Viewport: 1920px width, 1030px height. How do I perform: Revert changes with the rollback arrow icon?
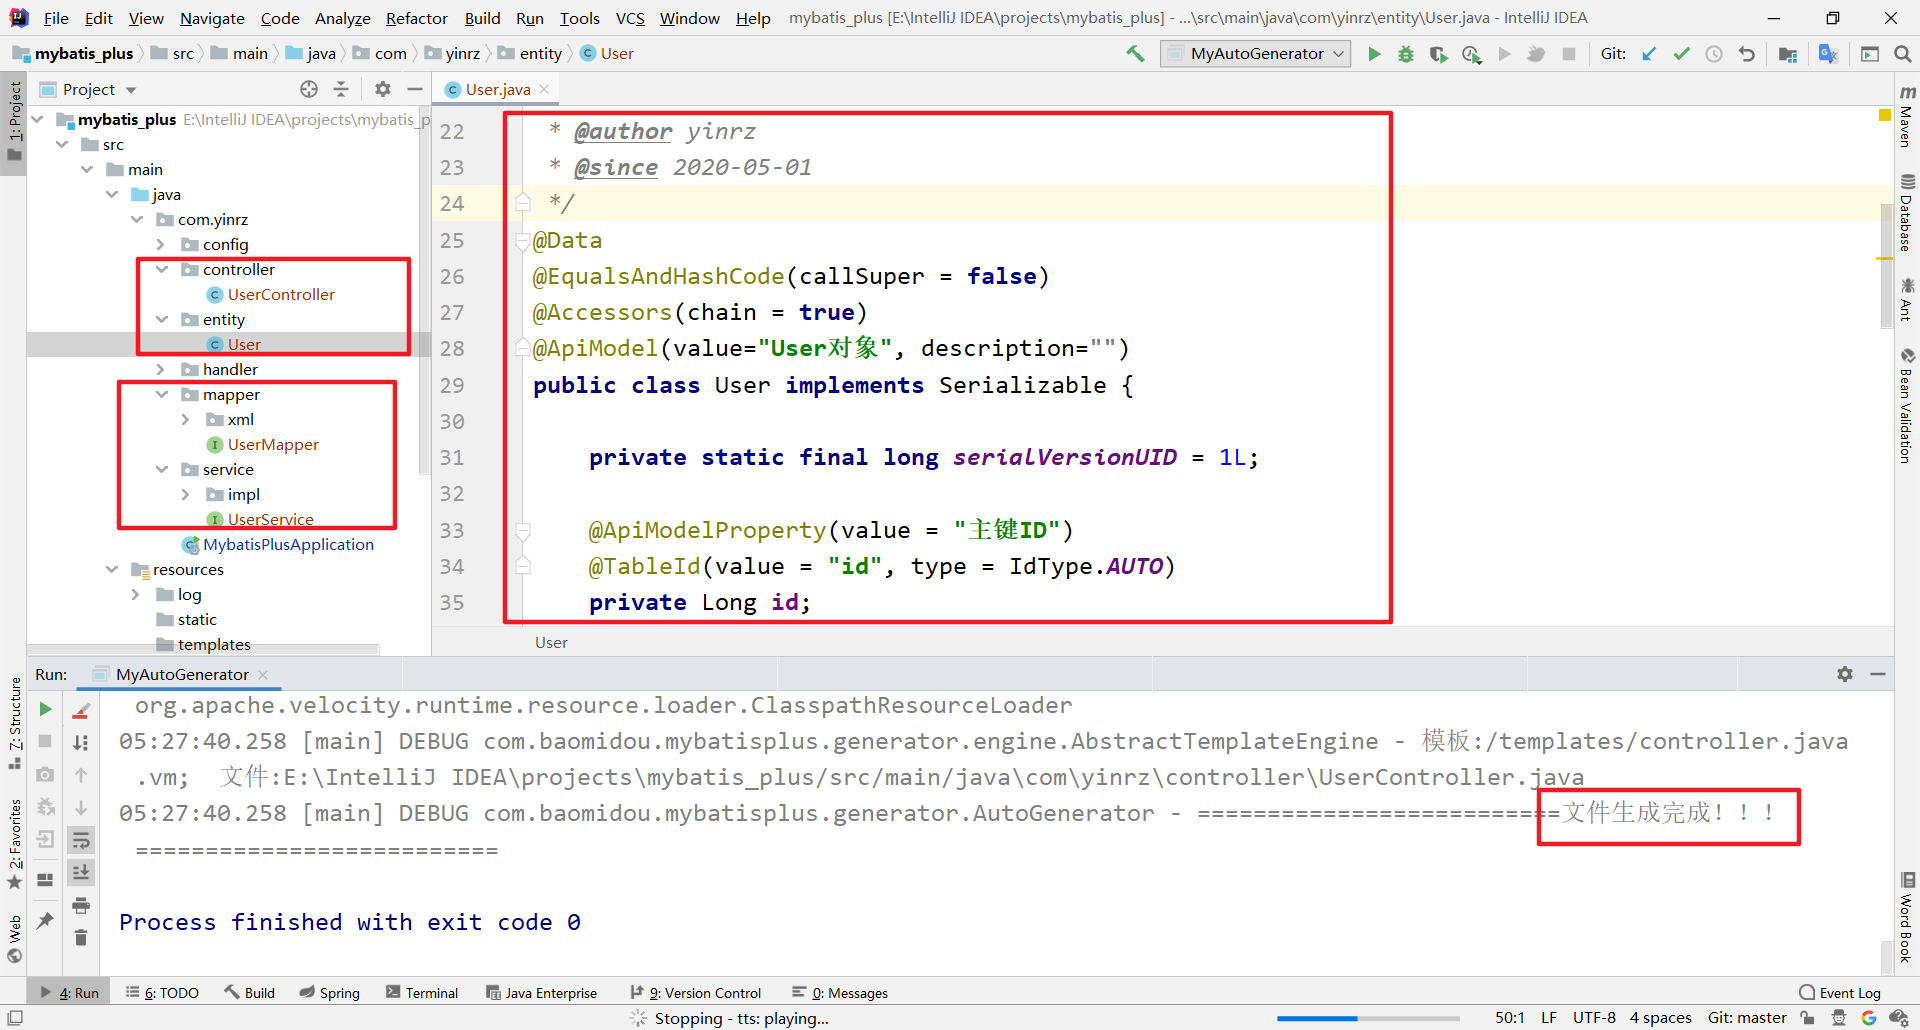tap(1747, 54)
